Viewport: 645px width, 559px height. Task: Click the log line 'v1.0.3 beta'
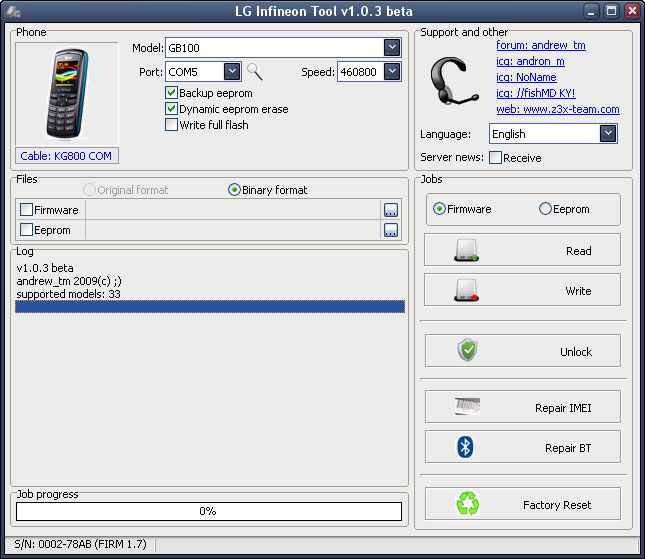click(45, 268)
